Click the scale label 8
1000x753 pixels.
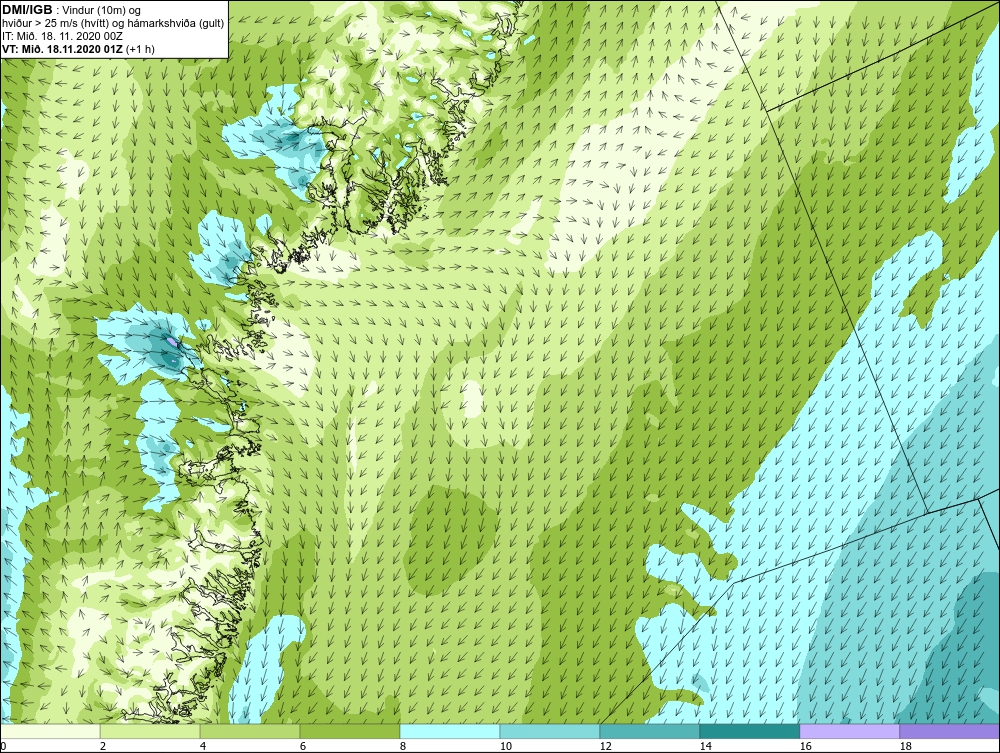(403, 746)
